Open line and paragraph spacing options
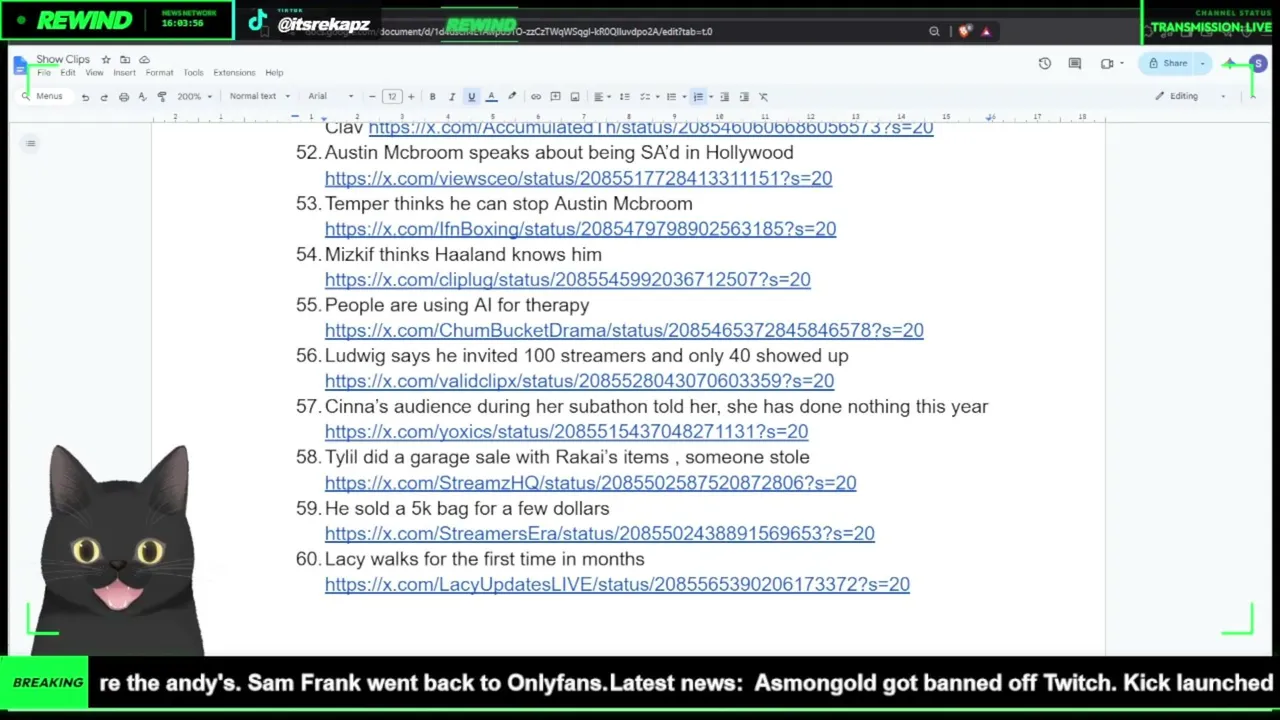This screenshot has height=720, width=1280. (x=624, y=97)
